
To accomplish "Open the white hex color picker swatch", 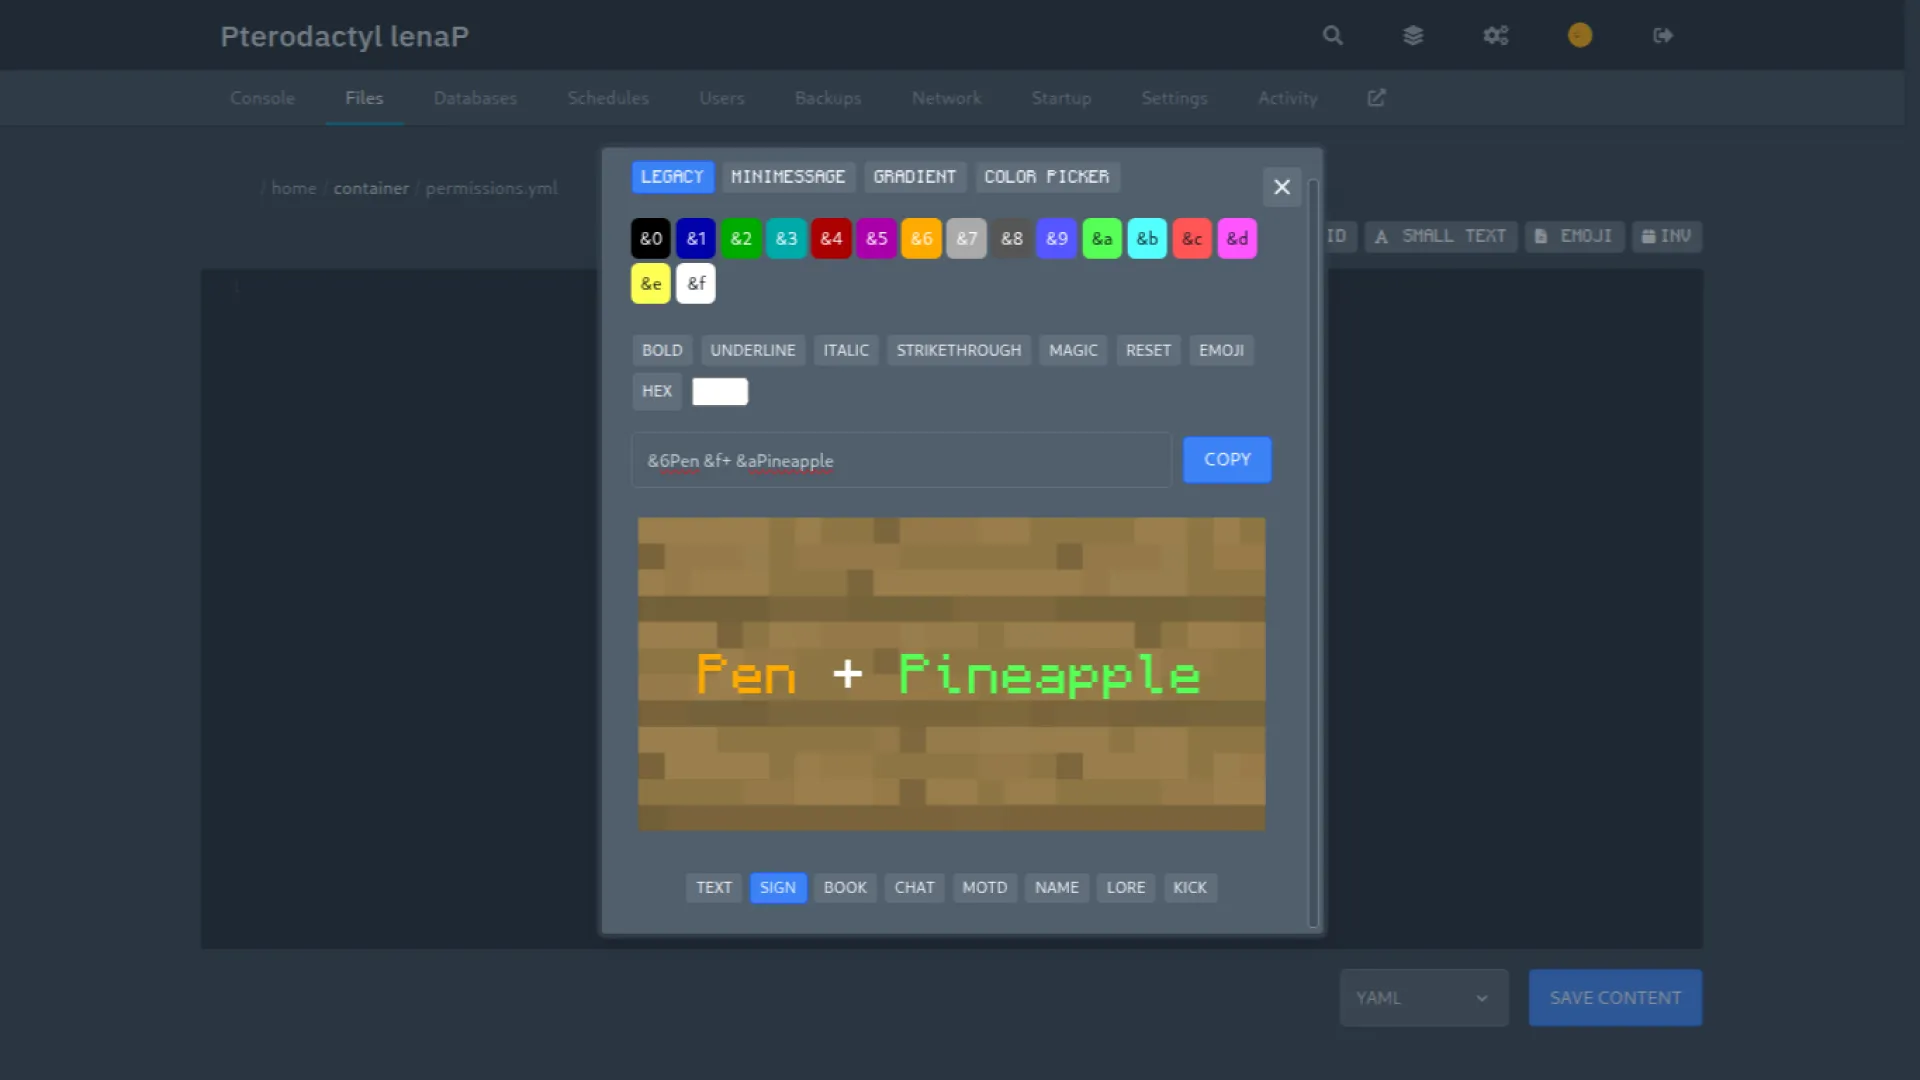I will click(720, 392).
